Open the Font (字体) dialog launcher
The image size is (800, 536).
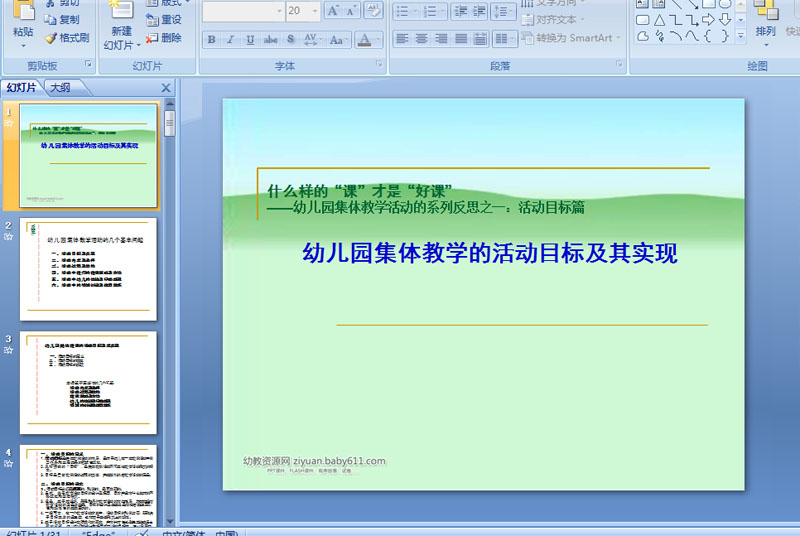(379, 64)
